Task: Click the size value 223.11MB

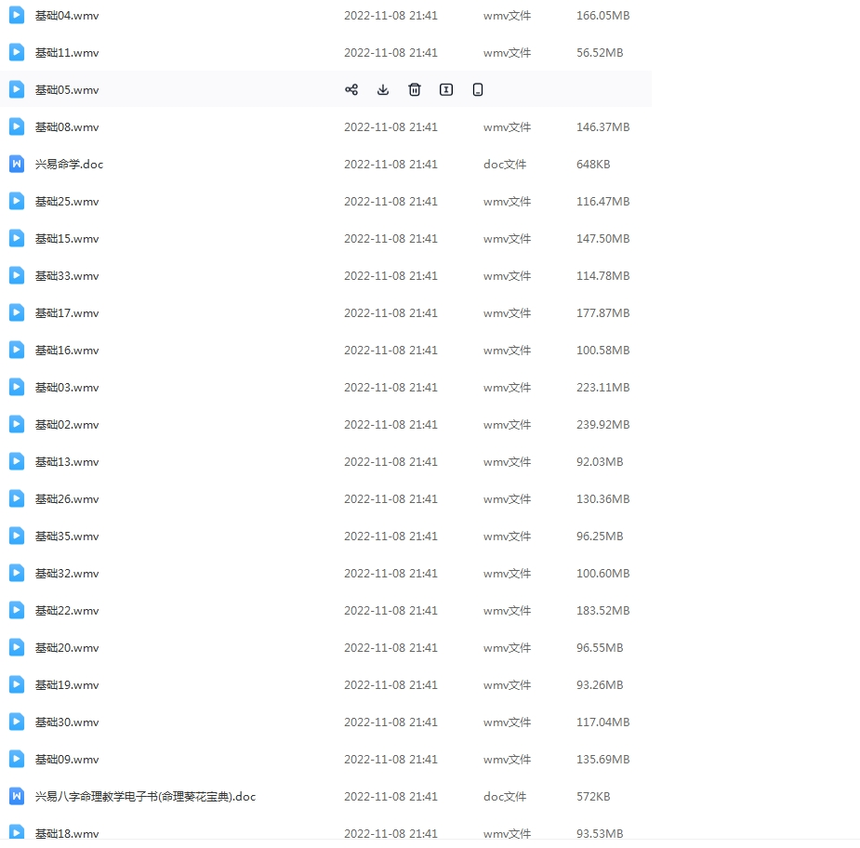Action: tap(603, 388)
